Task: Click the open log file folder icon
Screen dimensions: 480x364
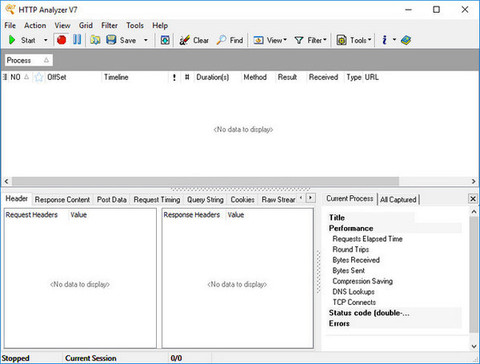Action: point(95,40)
